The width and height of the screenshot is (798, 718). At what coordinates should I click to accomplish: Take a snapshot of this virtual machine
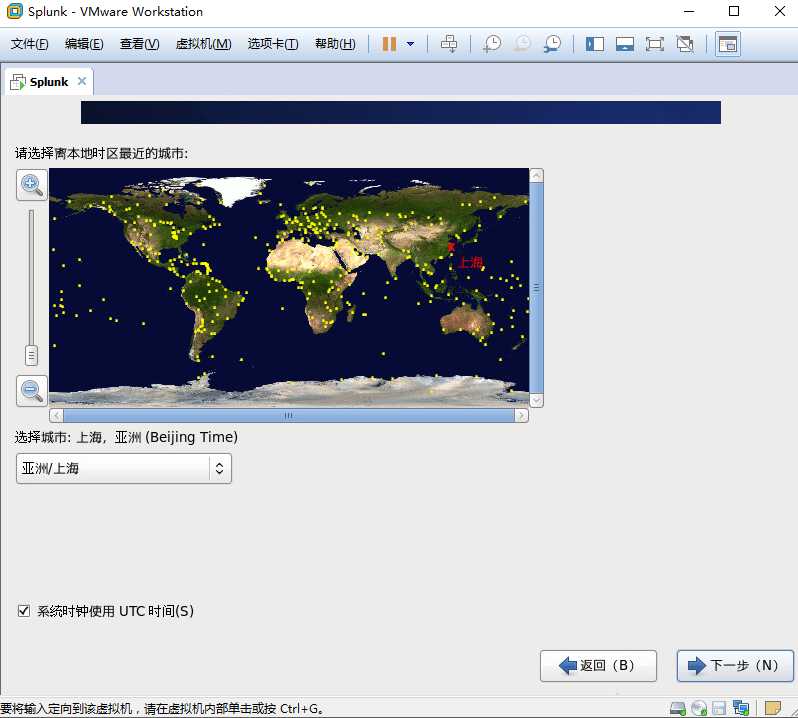492,44
